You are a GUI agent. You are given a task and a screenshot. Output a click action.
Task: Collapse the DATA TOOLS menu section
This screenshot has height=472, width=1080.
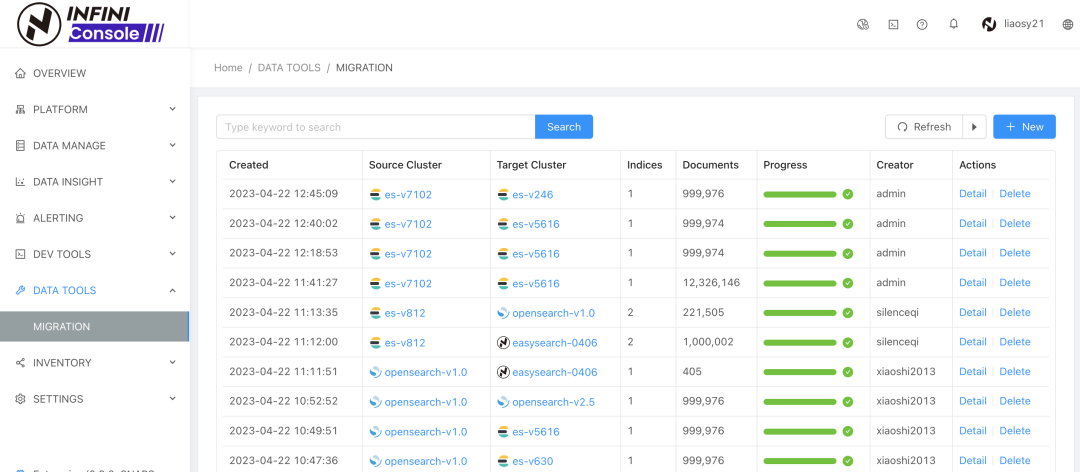pyautogui.click(x=94, y=290)
